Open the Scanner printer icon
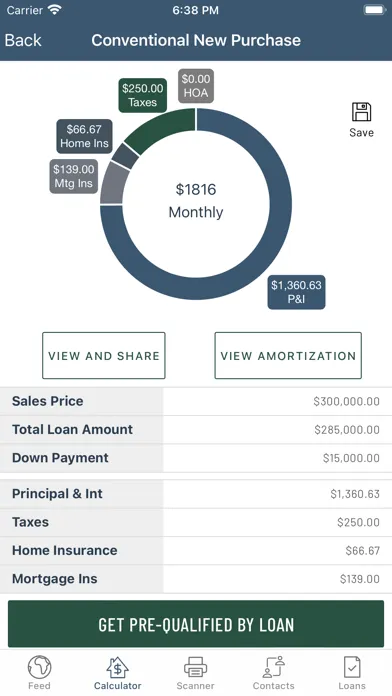392x696 pixels. pyautogui.click(x=195, y=667)
